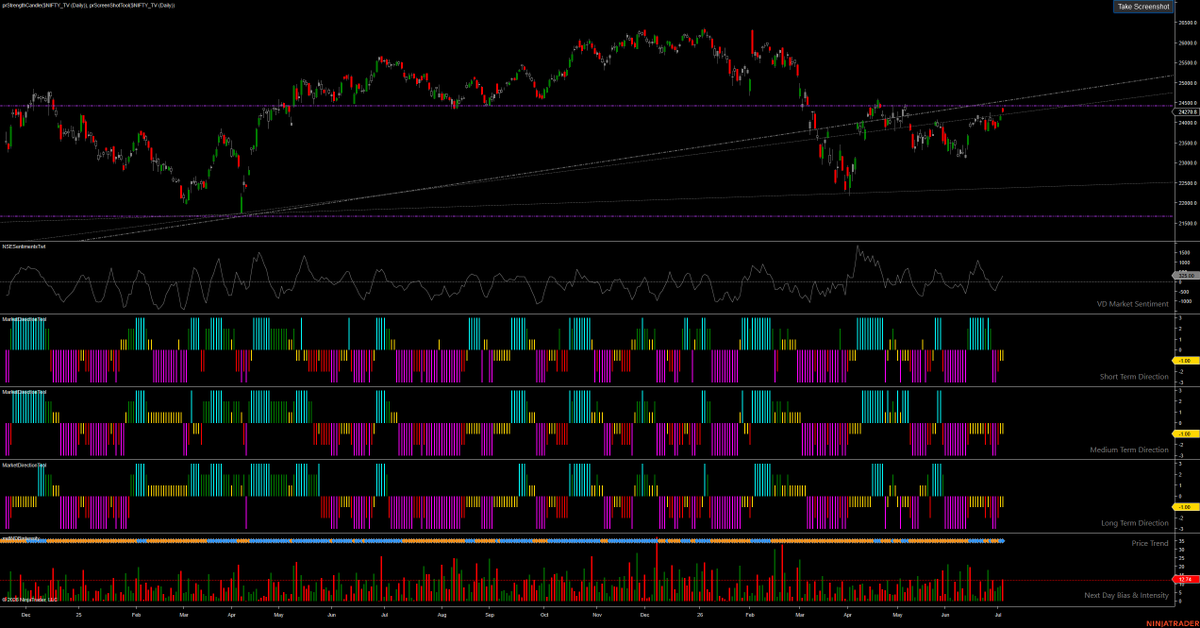This screenshot has height=628, width=1200.
Task: Click the current price marker 24270
Action: click(1185, 112)
